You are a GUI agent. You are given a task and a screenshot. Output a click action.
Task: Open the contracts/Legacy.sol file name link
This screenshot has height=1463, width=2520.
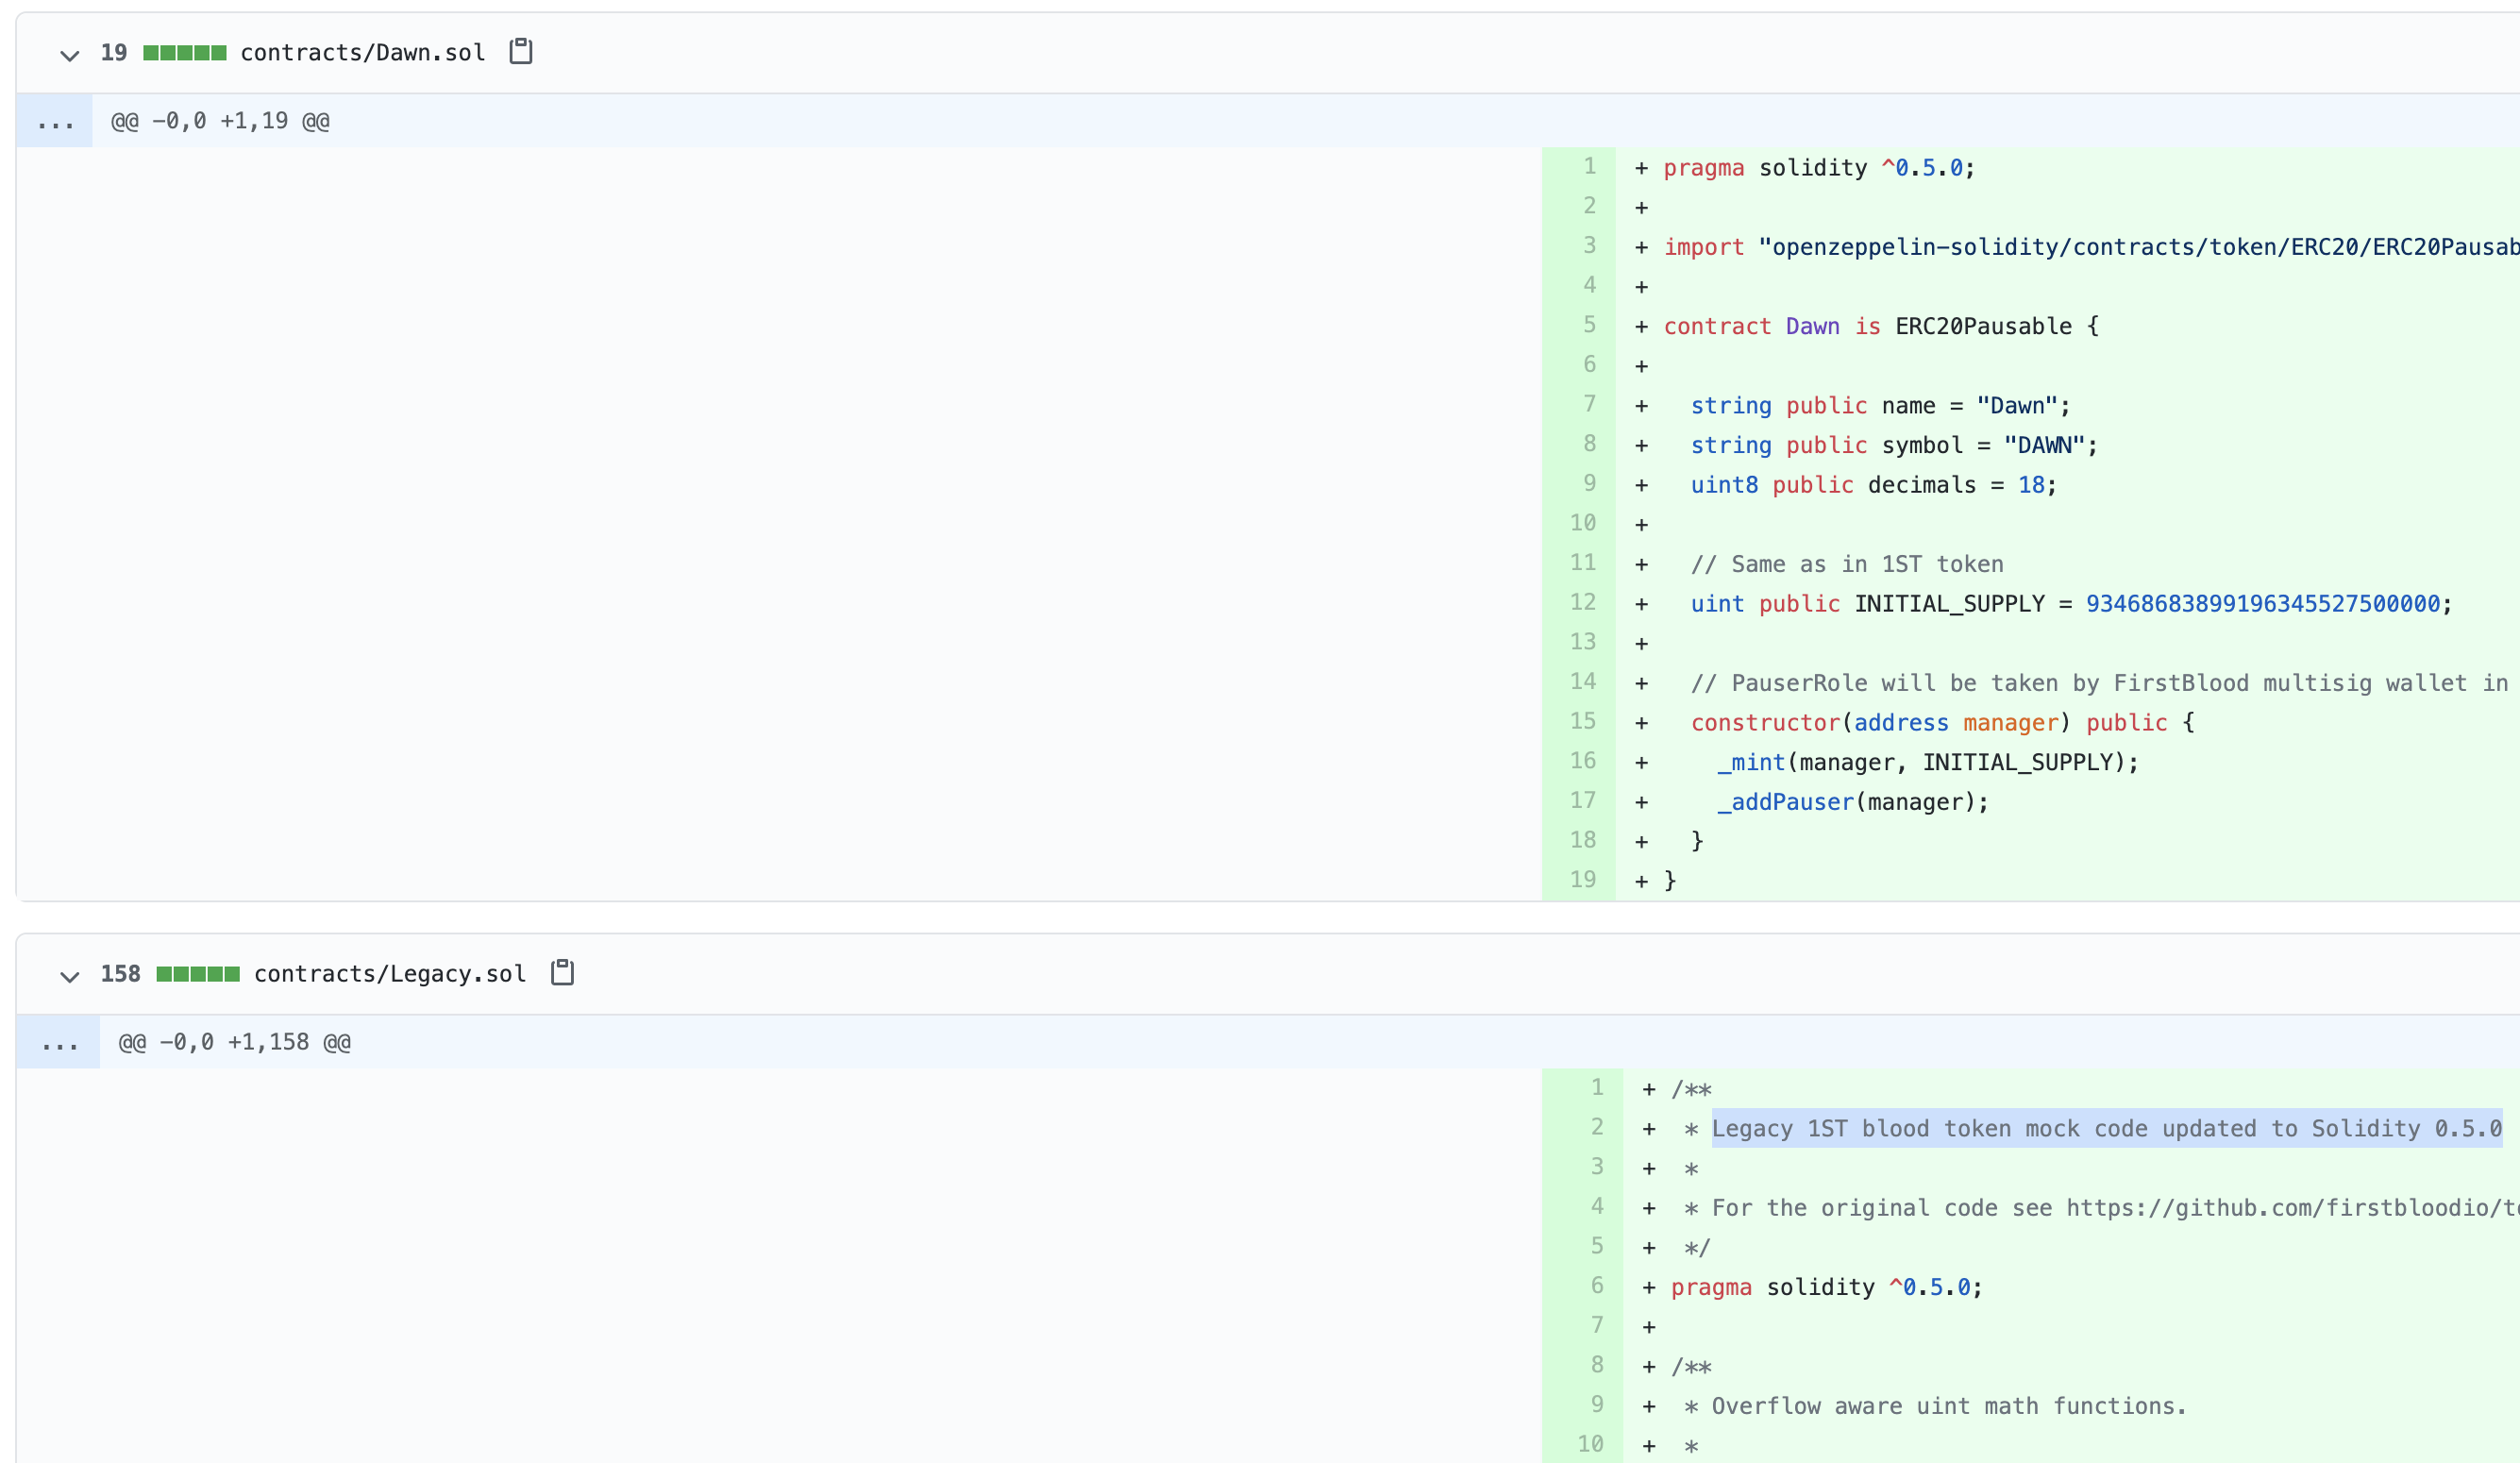pyautogui.click(x=390, y=974)
